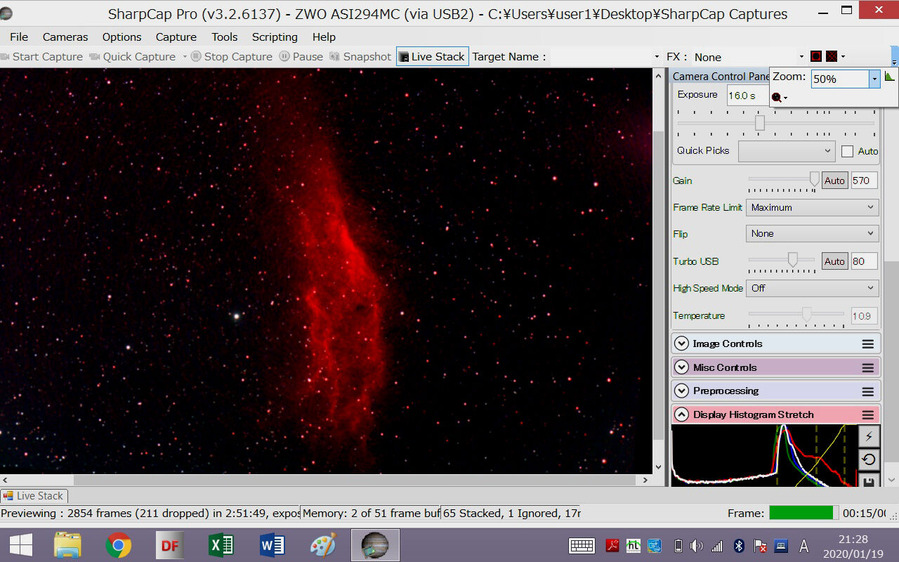Click the Turbo USB slider thumb
Screen dimensions: 899x562
(x=792, y=260)
